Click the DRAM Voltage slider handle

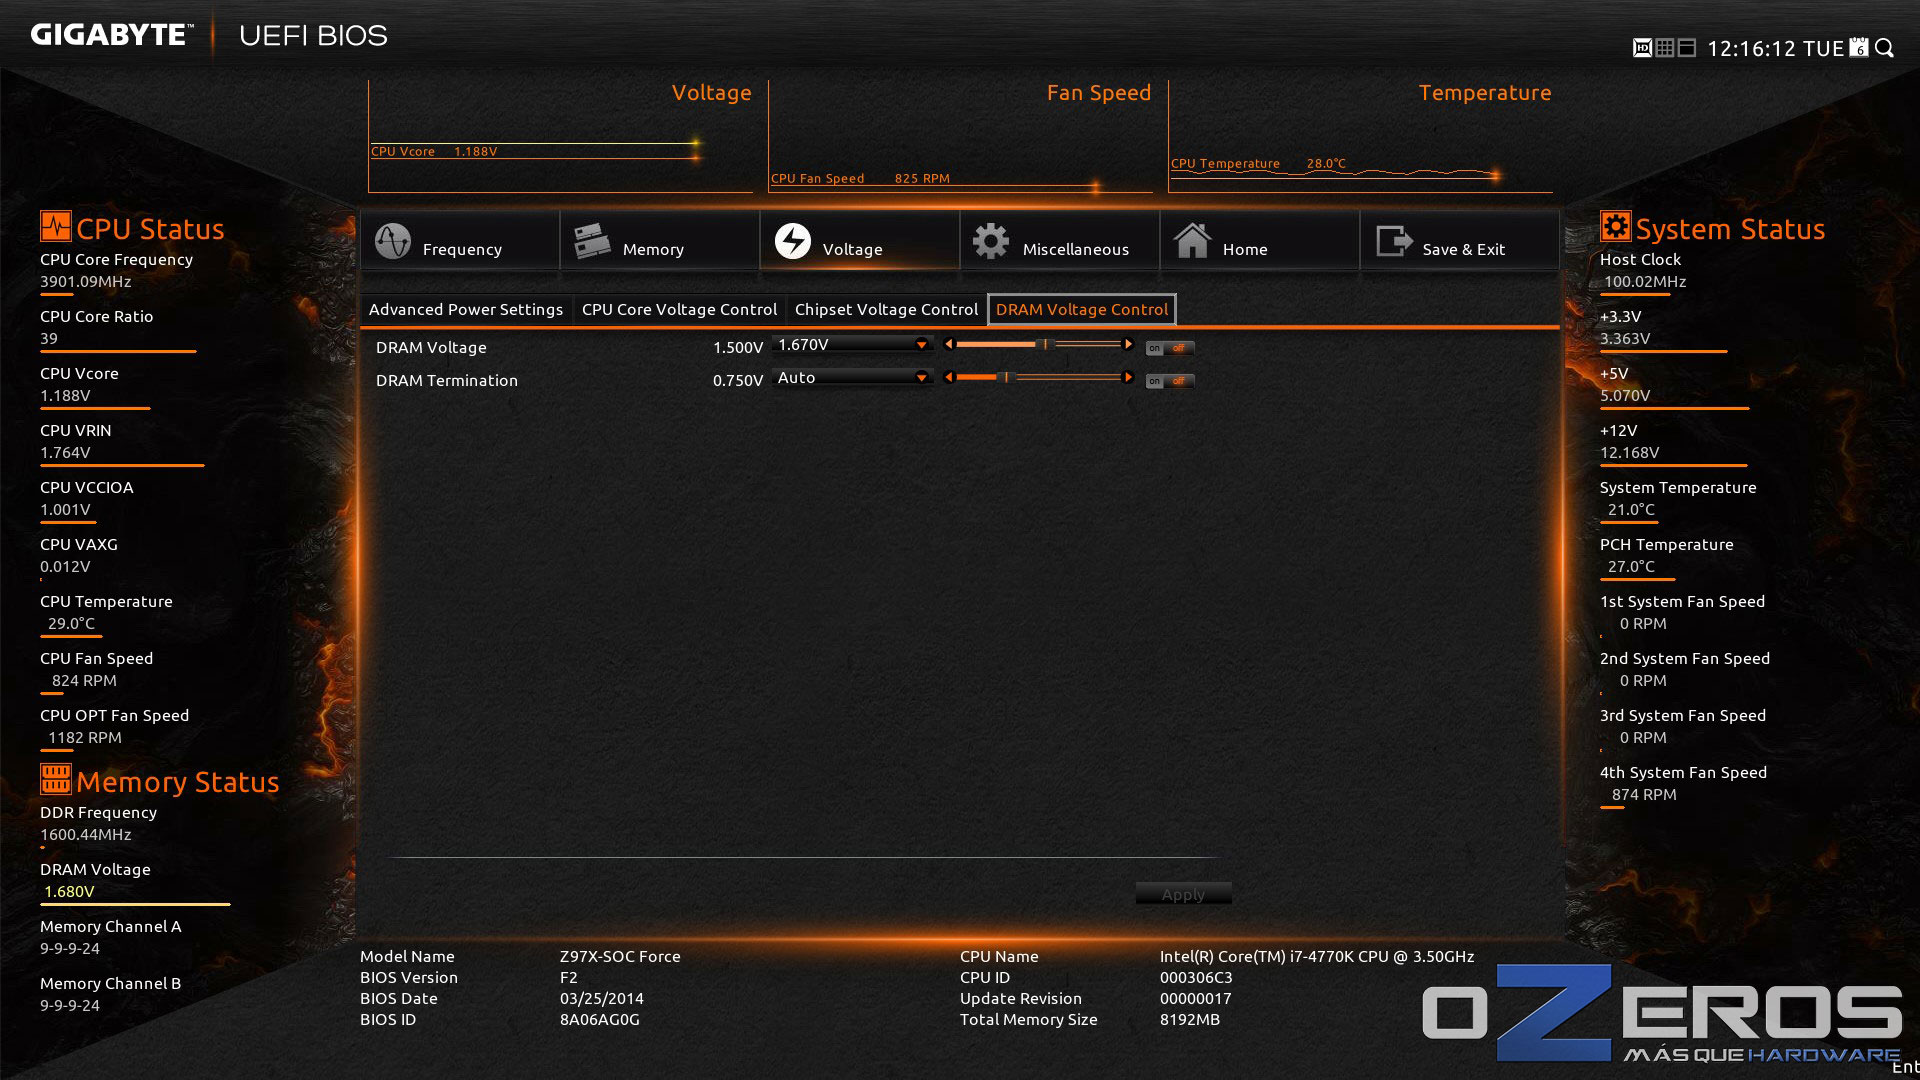(1045, 344)
